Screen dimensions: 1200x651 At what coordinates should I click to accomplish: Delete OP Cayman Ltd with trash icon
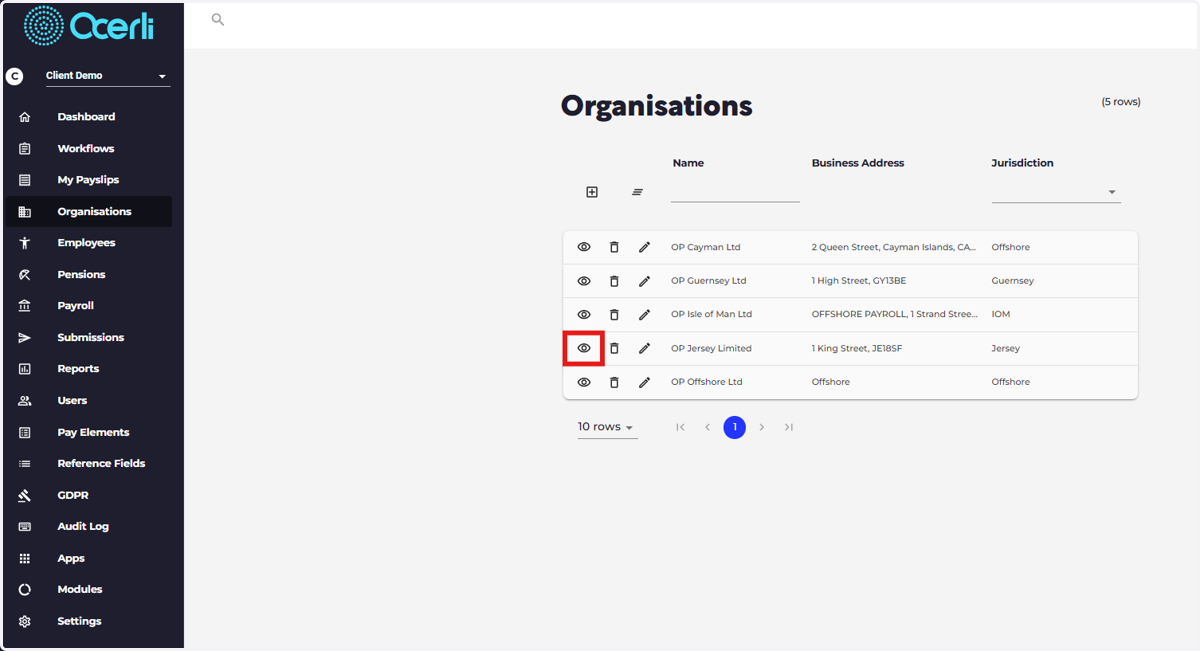click(614, 247)
